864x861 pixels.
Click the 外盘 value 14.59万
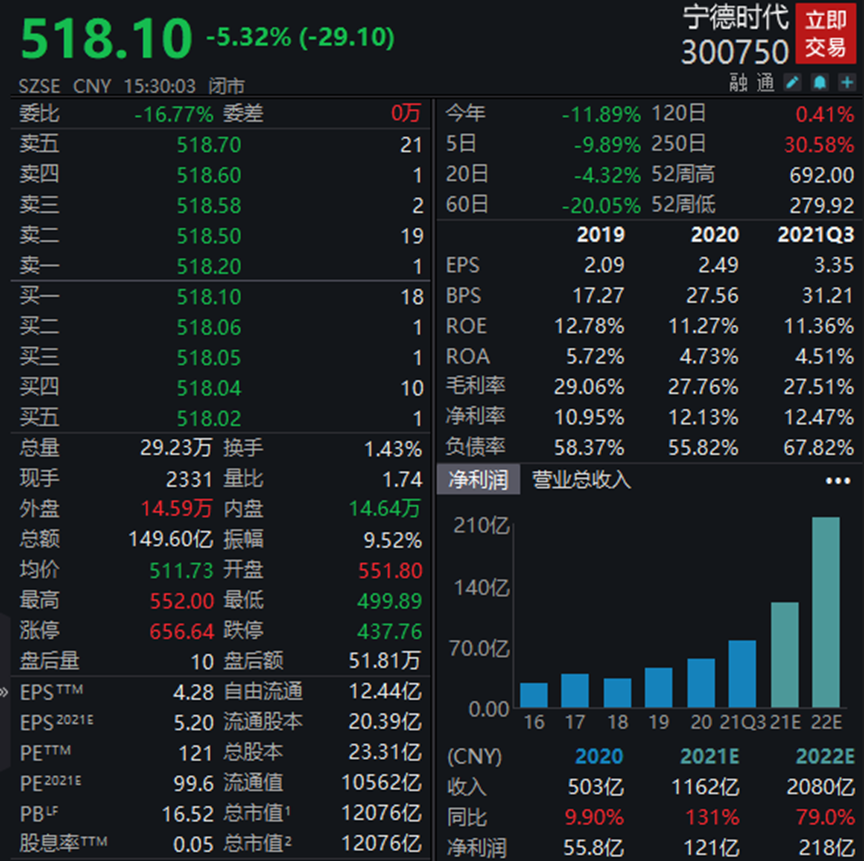coord(176,508)
